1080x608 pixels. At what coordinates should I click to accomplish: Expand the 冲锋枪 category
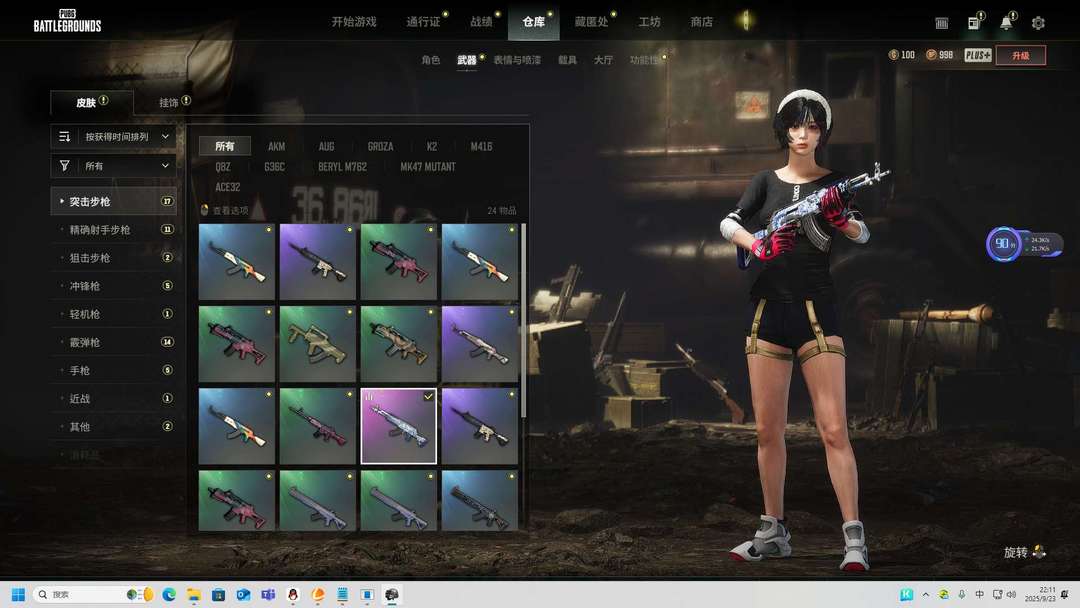point(114,286)
